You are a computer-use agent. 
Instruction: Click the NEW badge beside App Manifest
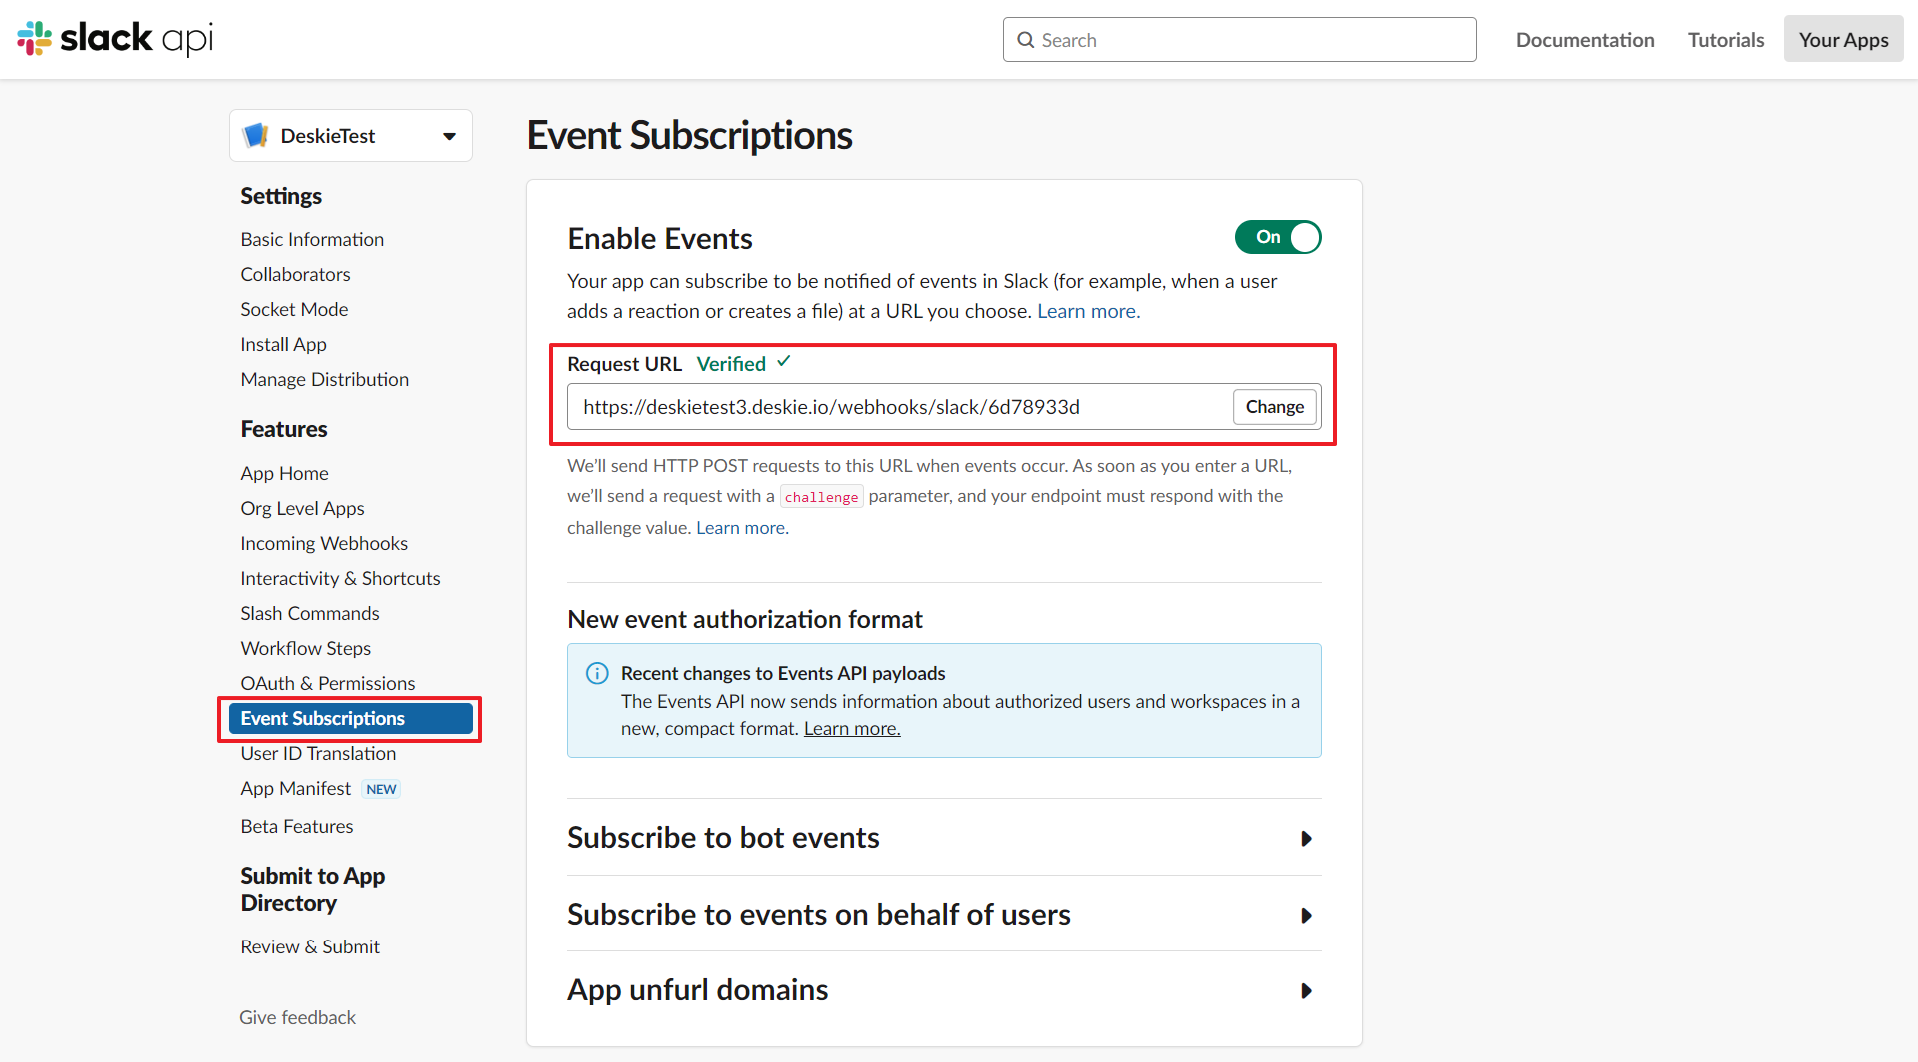(x=381, y=789)
